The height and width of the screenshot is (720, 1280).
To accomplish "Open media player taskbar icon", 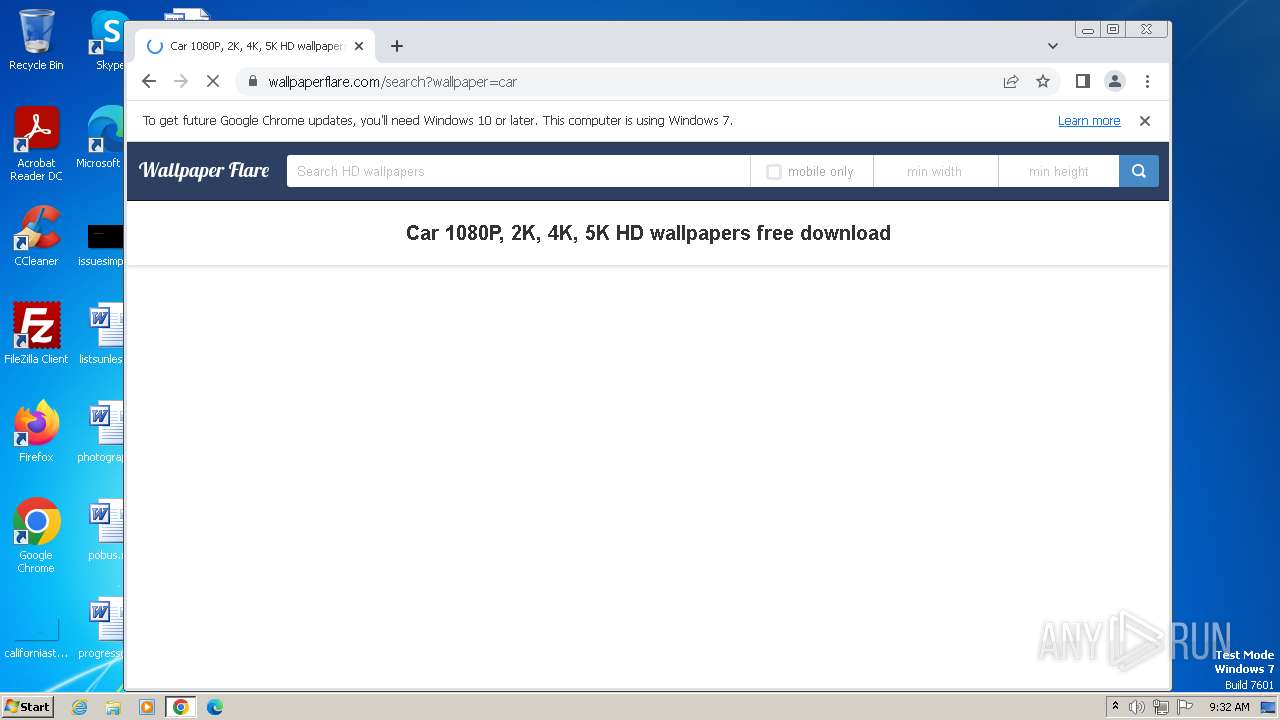I will [147, 707].
